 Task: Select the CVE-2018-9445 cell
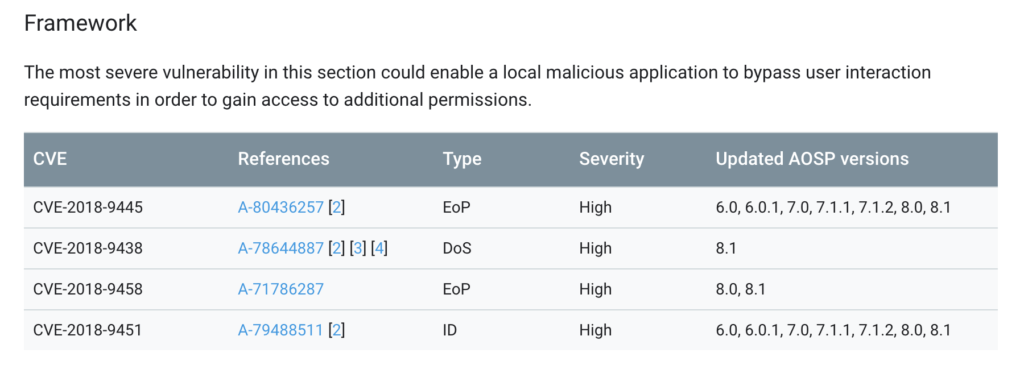(88, 208)
